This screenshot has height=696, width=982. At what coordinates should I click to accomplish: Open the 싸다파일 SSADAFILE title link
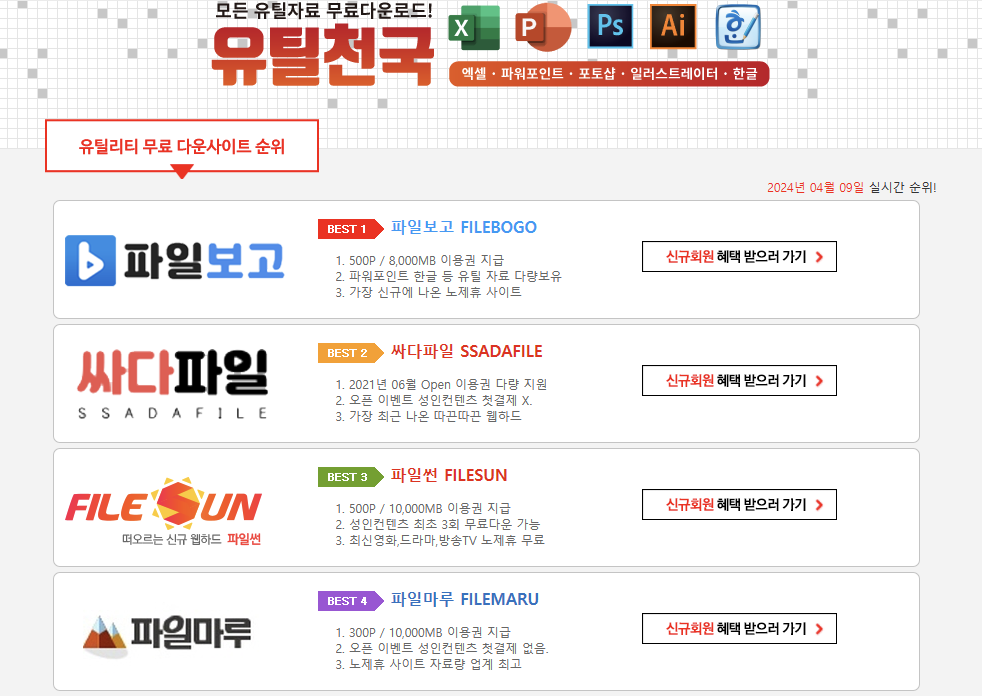[x=467, y=351]
